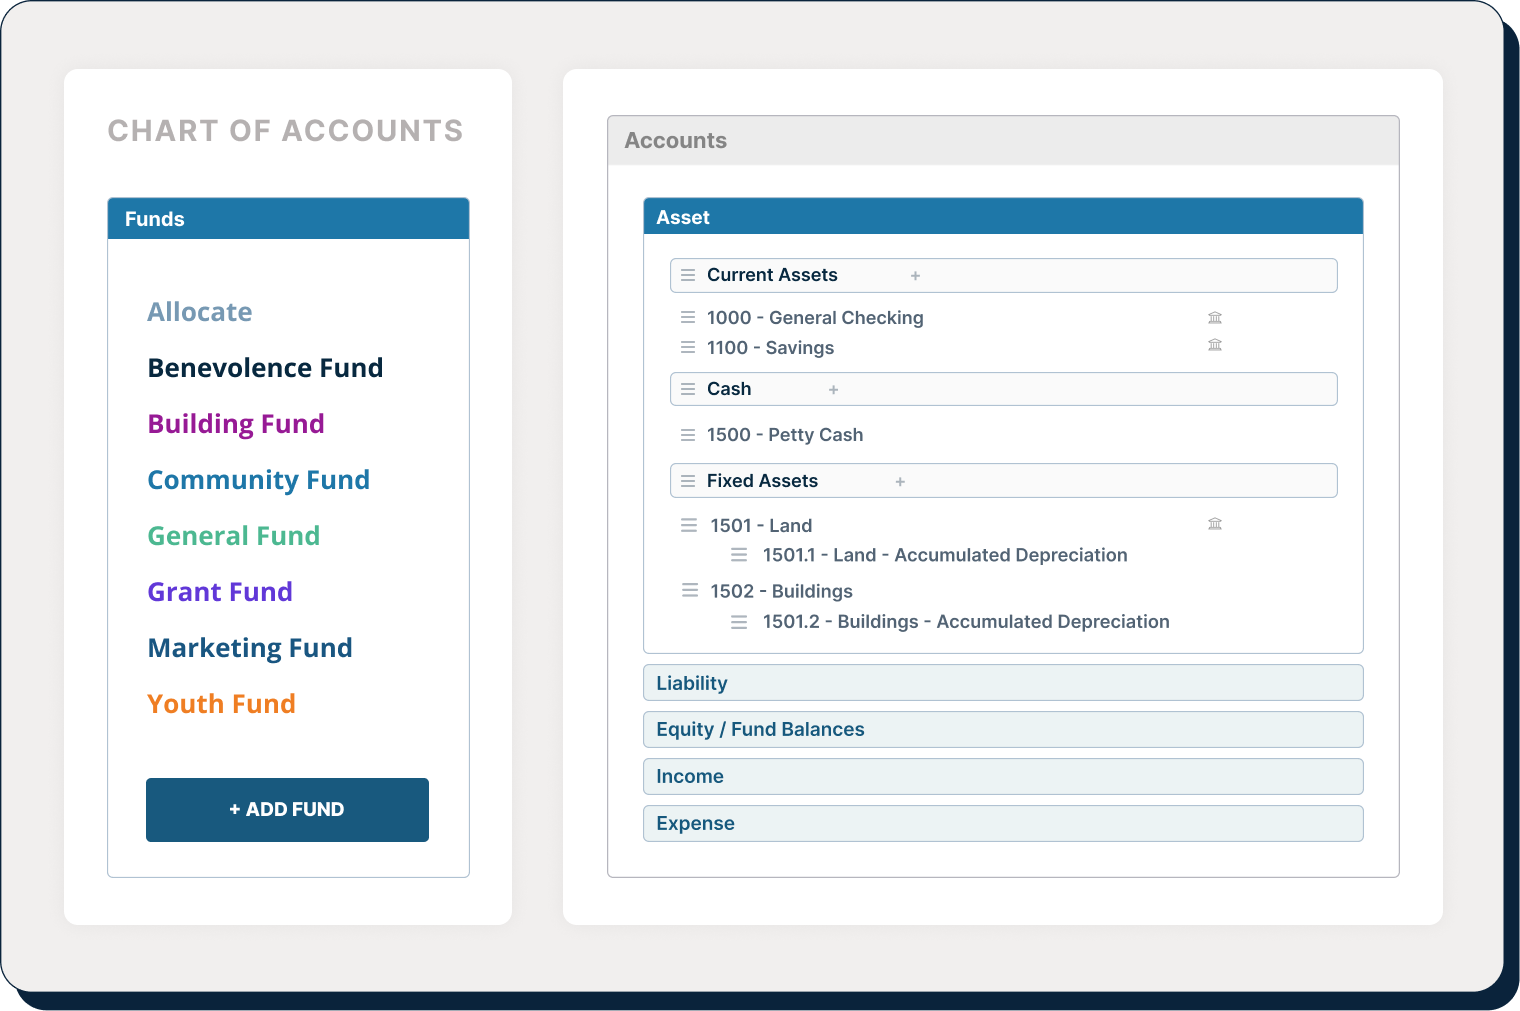Screen dimensions: 1520x1011
Task: Select the Allocate fund
Action: [200, 312]
